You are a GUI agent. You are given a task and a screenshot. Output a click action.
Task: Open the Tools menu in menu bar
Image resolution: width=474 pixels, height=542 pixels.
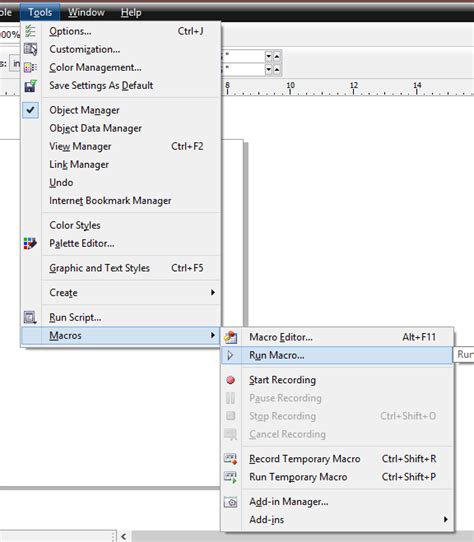coord(40,12)
